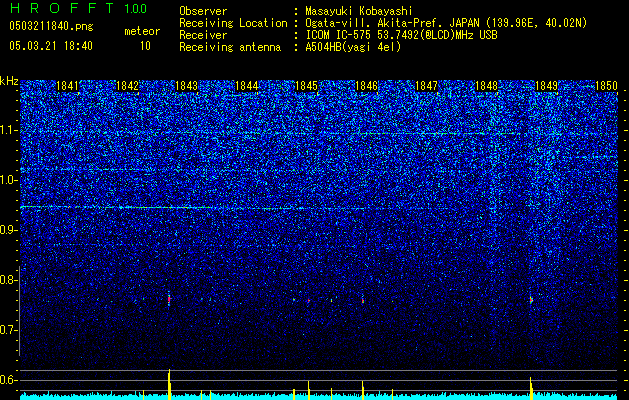Click the yellow intensity spike near 1849
This screenshot has height=400, width=629.
[531, 388]
